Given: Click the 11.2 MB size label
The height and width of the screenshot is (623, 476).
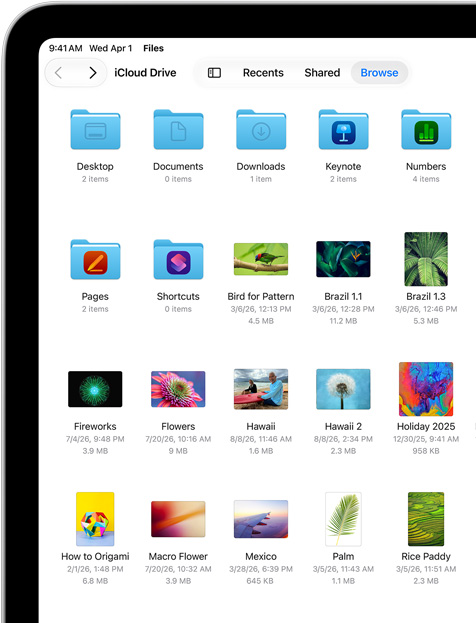Looking at the screenshot, I should pos(343,321).
